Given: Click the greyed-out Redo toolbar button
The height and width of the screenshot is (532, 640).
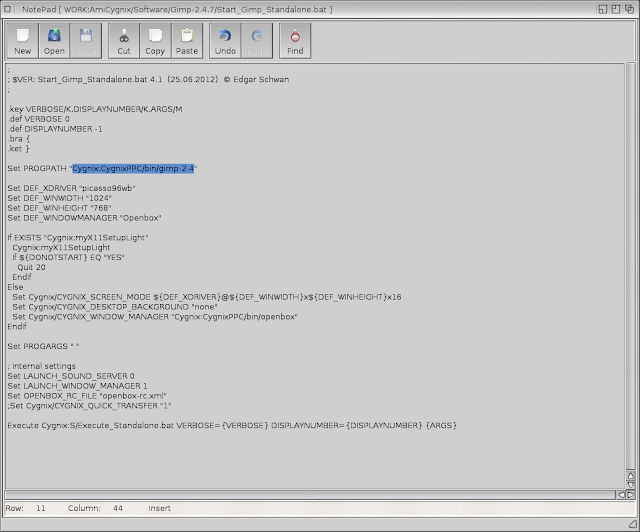Looking at the screenshot, I should 257,41.
